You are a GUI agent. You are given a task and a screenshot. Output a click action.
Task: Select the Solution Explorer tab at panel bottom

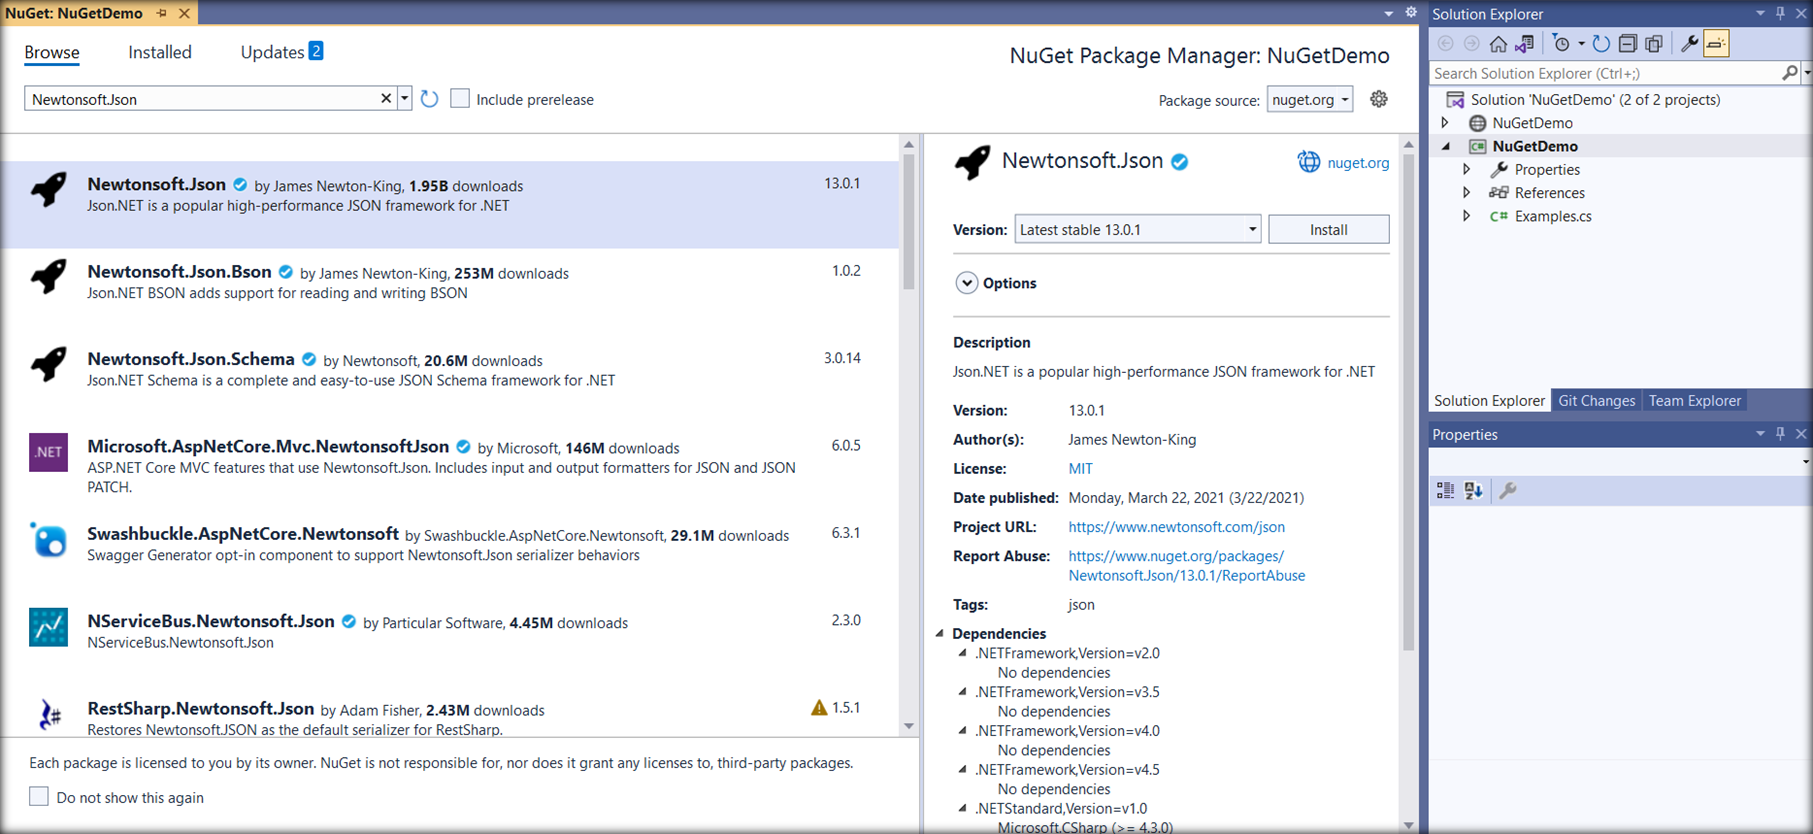(x=1489, y=400)
